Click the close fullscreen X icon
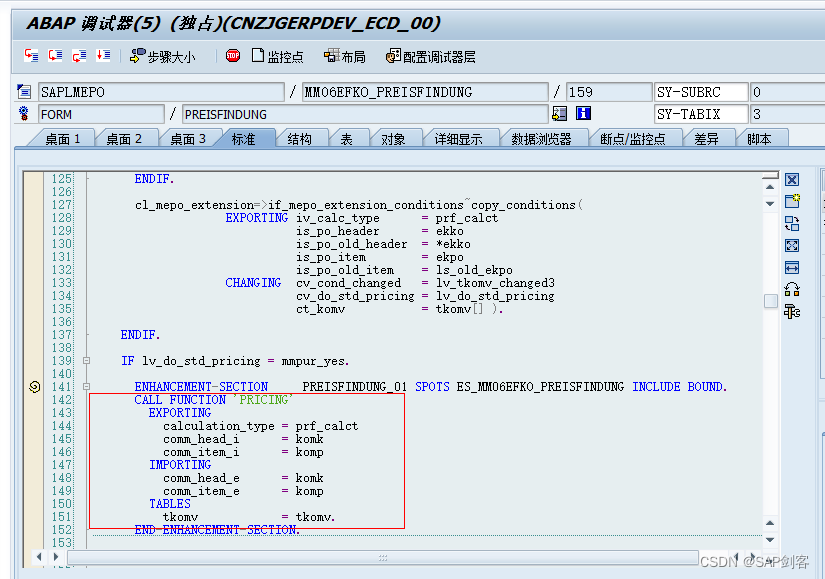This screenshot has height=579, width=825. pos(791,179)
